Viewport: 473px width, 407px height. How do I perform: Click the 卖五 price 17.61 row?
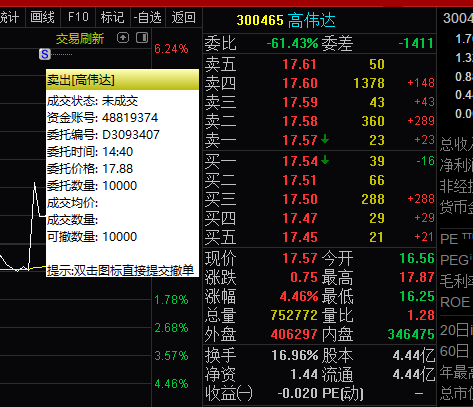[319, 64]
